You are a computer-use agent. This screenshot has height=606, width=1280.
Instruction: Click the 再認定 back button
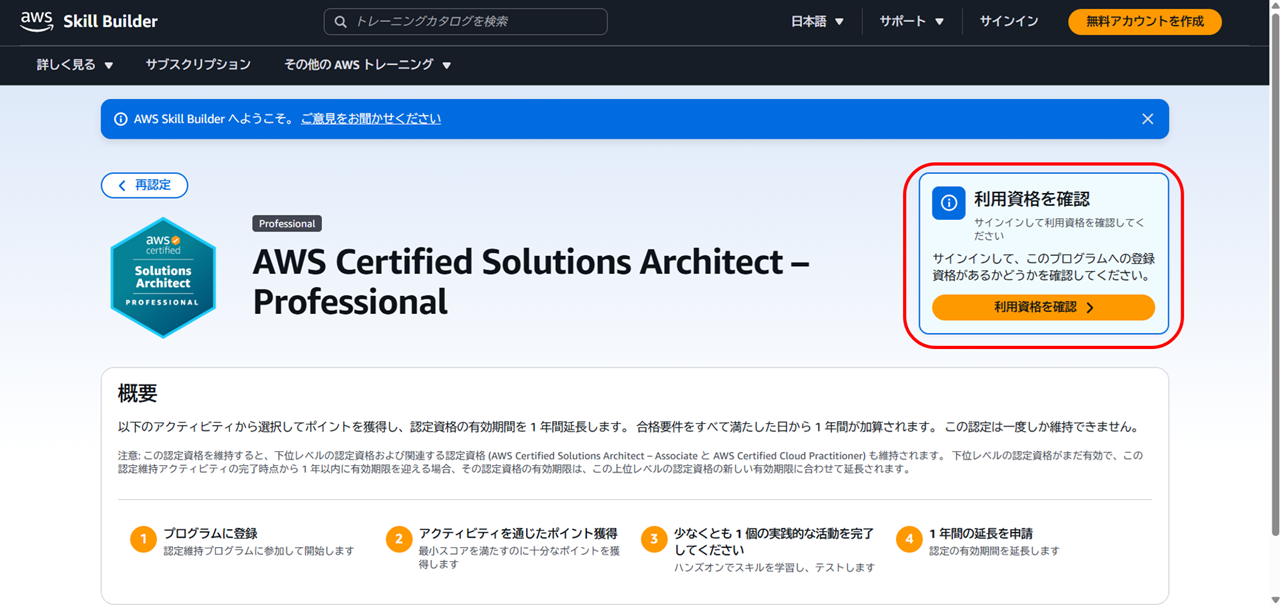click(144, 185)
